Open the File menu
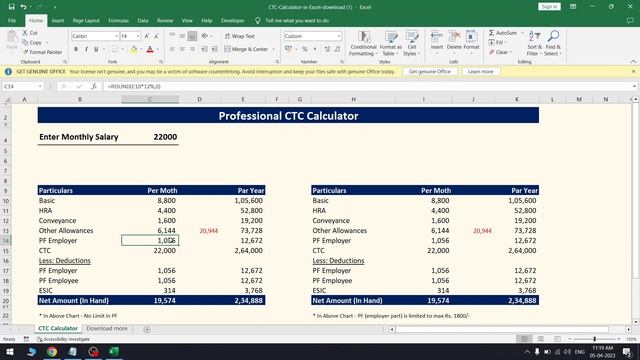The height and width of the screenshot is (360, 640). 12,20
